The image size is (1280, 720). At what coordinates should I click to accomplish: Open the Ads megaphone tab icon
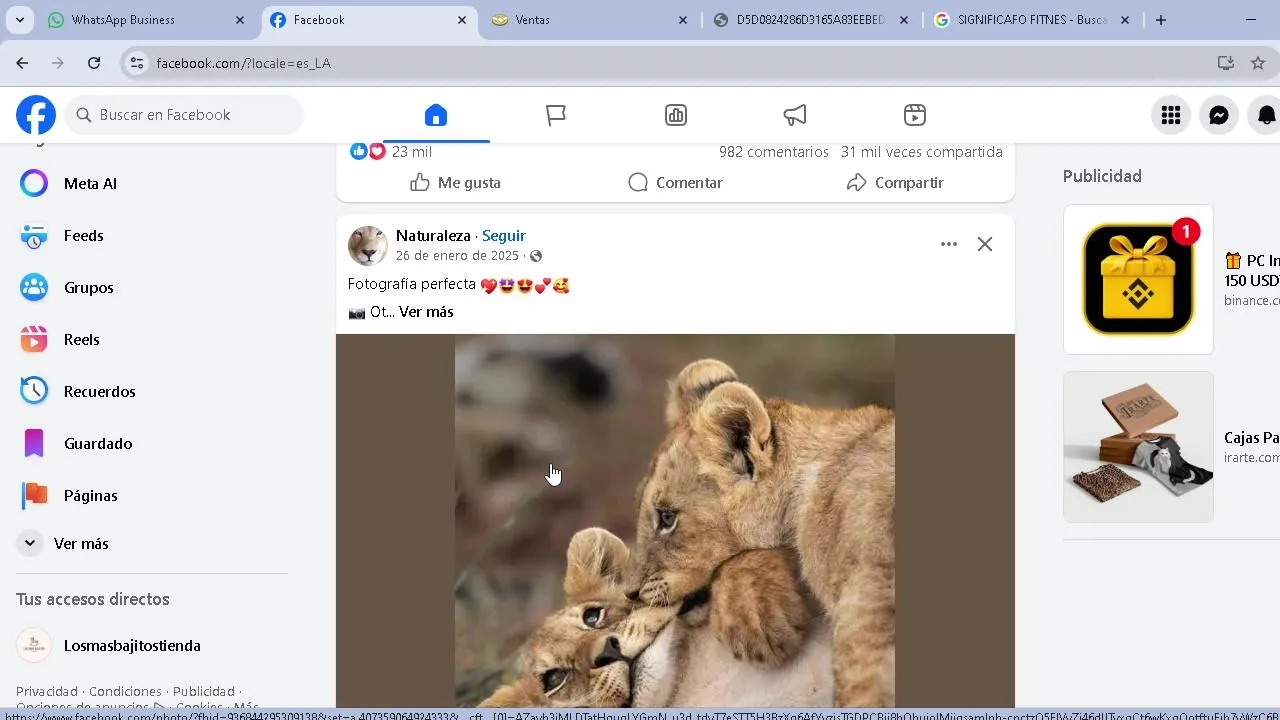pos(795,115)
